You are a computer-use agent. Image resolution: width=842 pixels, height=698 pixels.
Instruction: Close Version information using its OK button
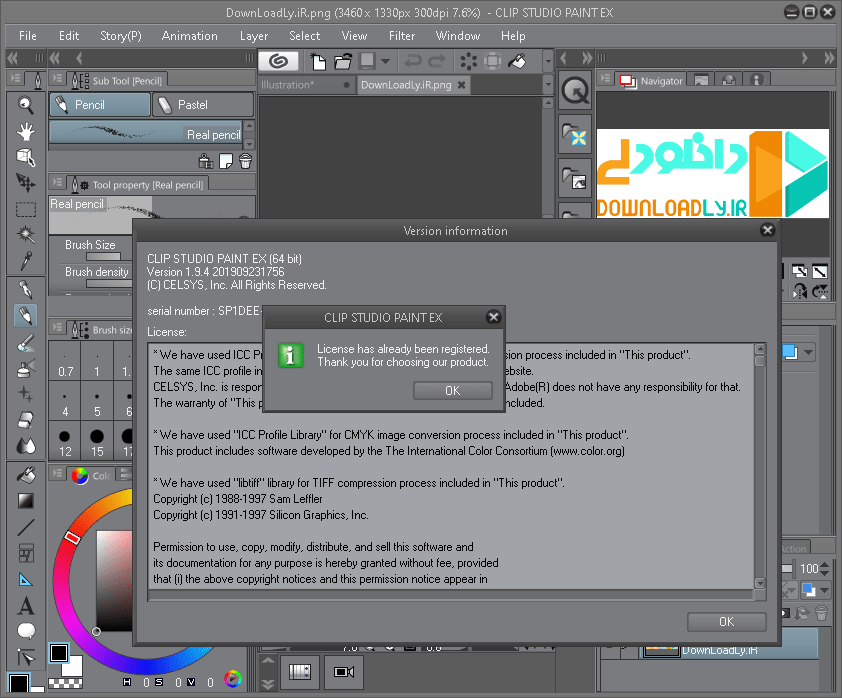726,621
